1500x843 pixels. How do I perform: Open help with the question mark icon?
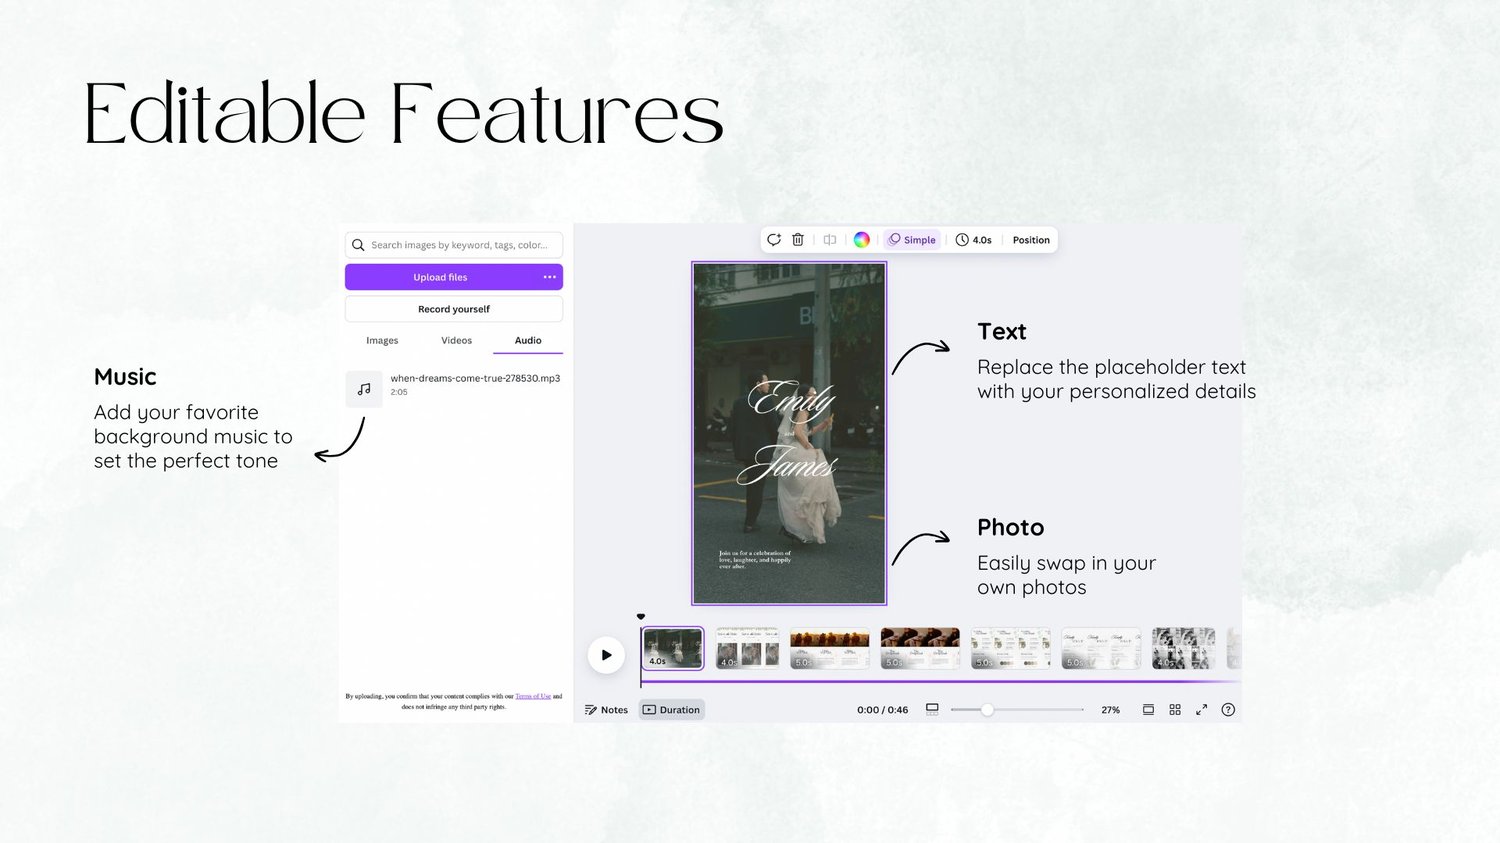click(1228, 710)
